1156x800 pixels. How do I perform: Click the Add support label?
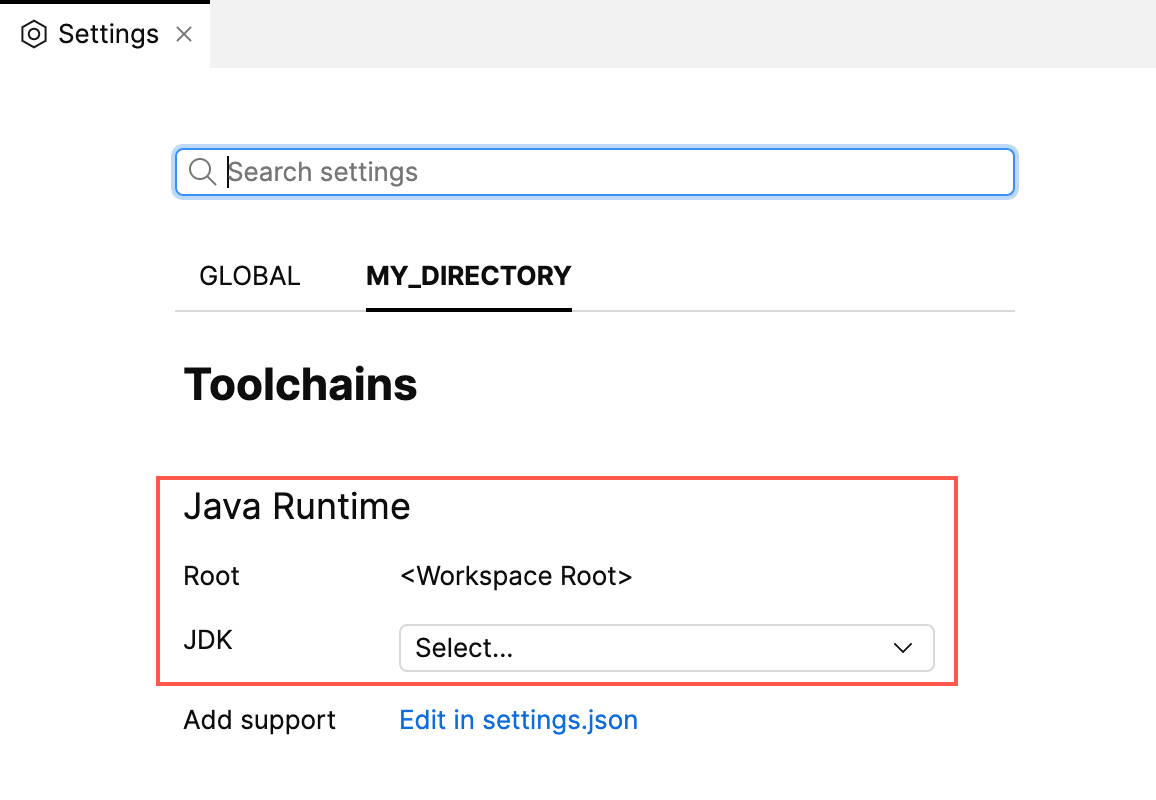pos(259,720)
